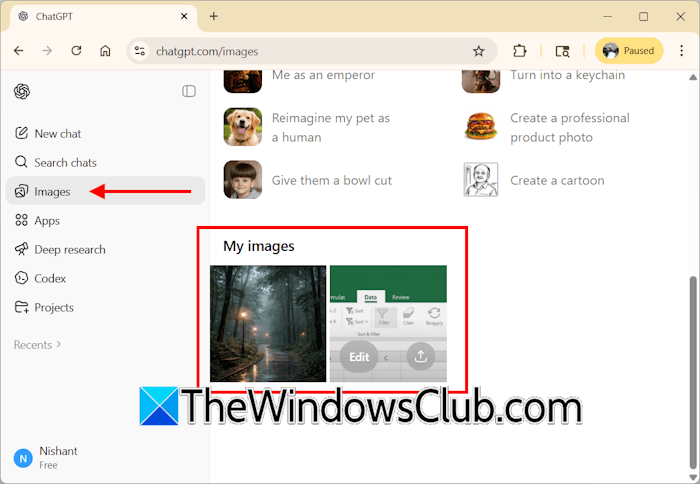Click the address bar URL chatgpt.com/images
The width and height of the screenshot is (700, 484).
pyautogui.click(x=207, y=51)
